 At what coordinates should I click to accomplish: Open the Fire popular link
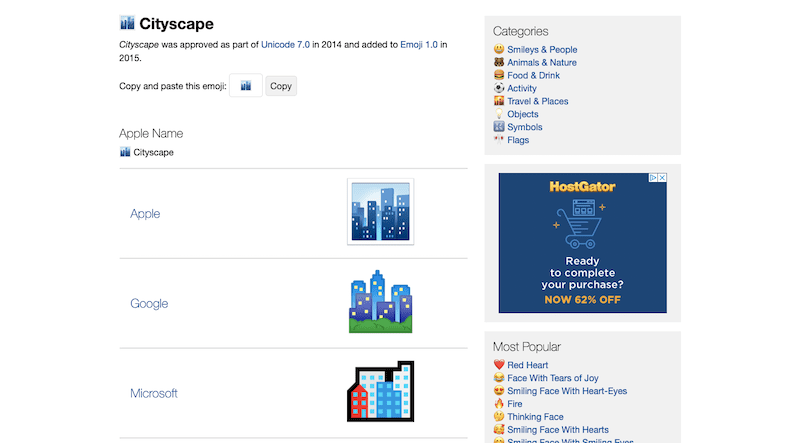click(x=514, y=404)
